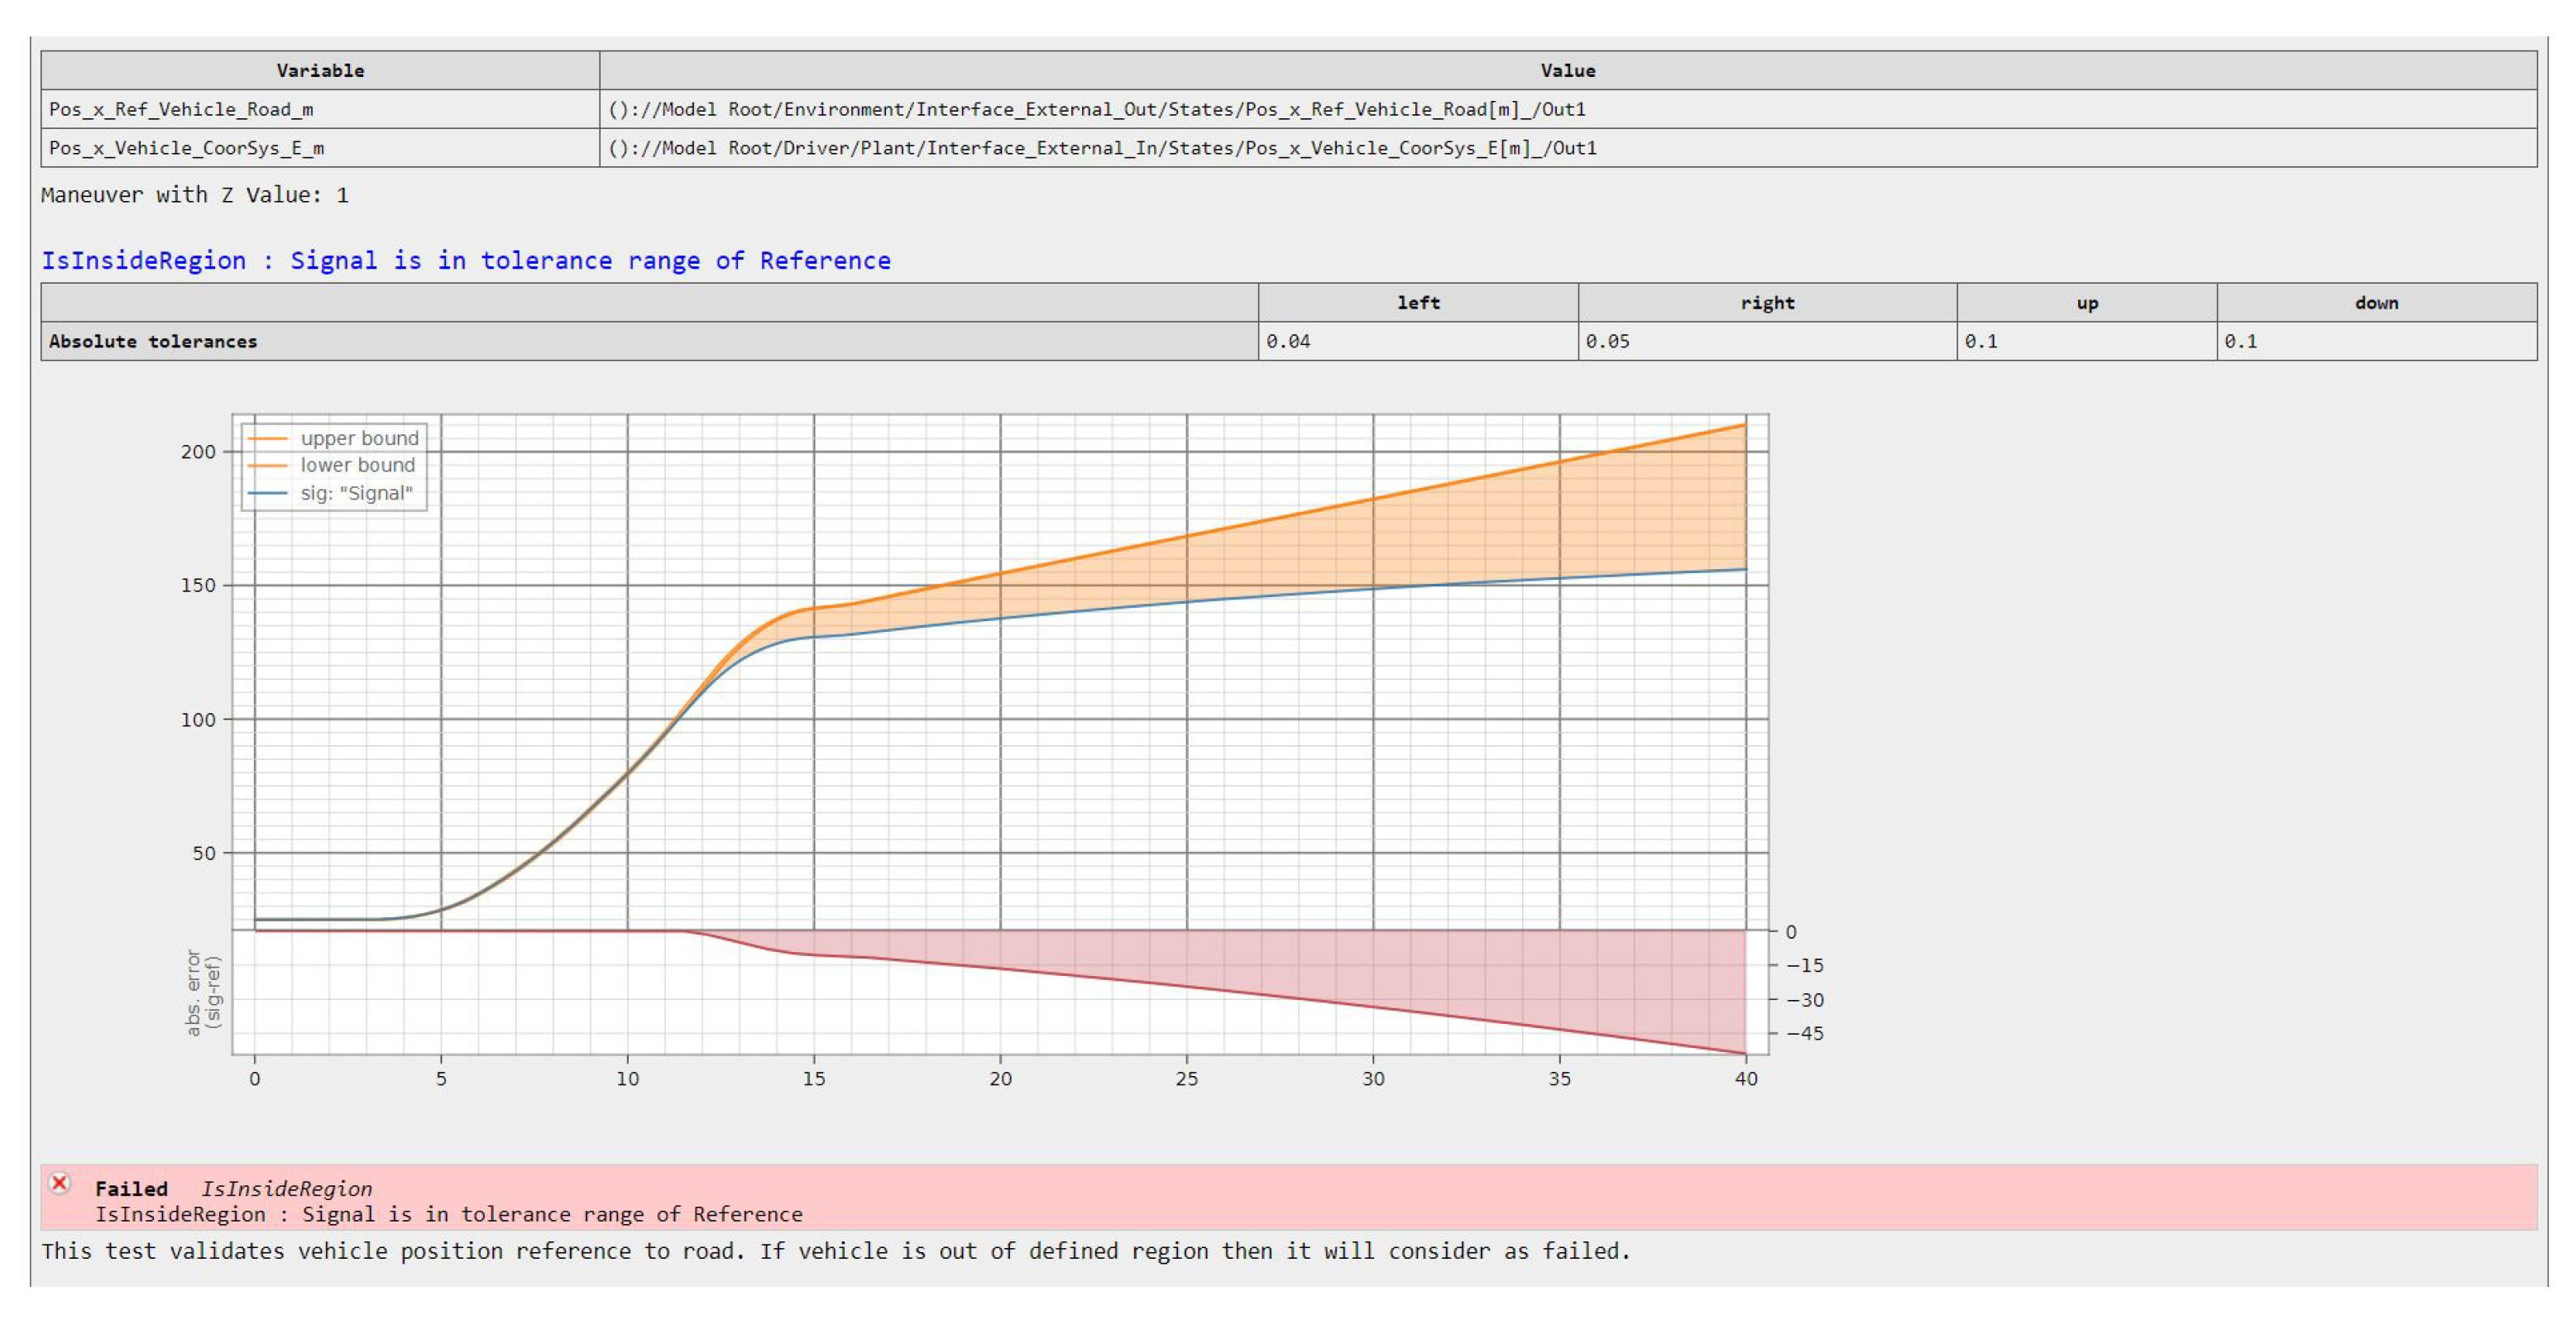Click the upper bound legend line swatch
The image size is (2576, 1320).
[x=267, y=439]
